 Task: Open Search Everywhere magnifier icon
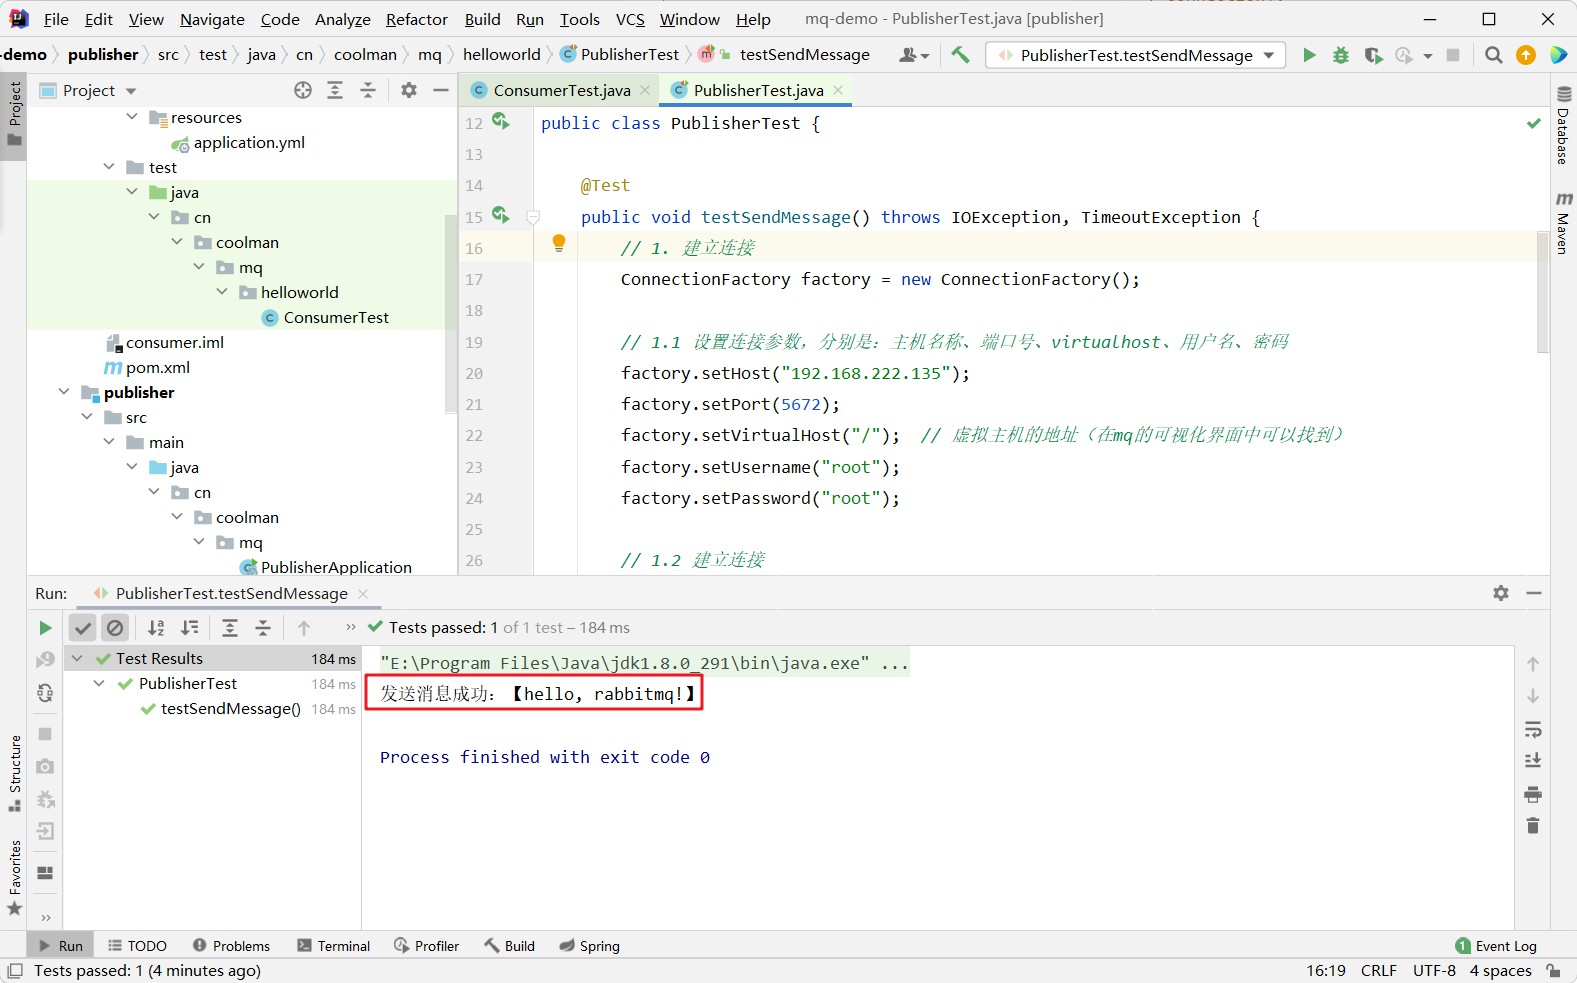(x=1493, y=55)
